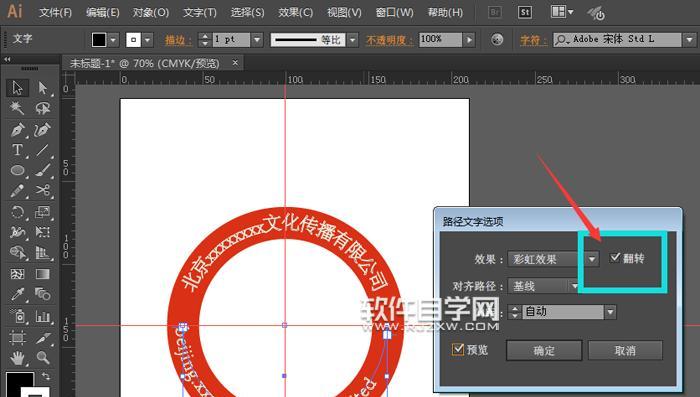Select the Blend tool

pyautogui.click(x=42, y=294)
